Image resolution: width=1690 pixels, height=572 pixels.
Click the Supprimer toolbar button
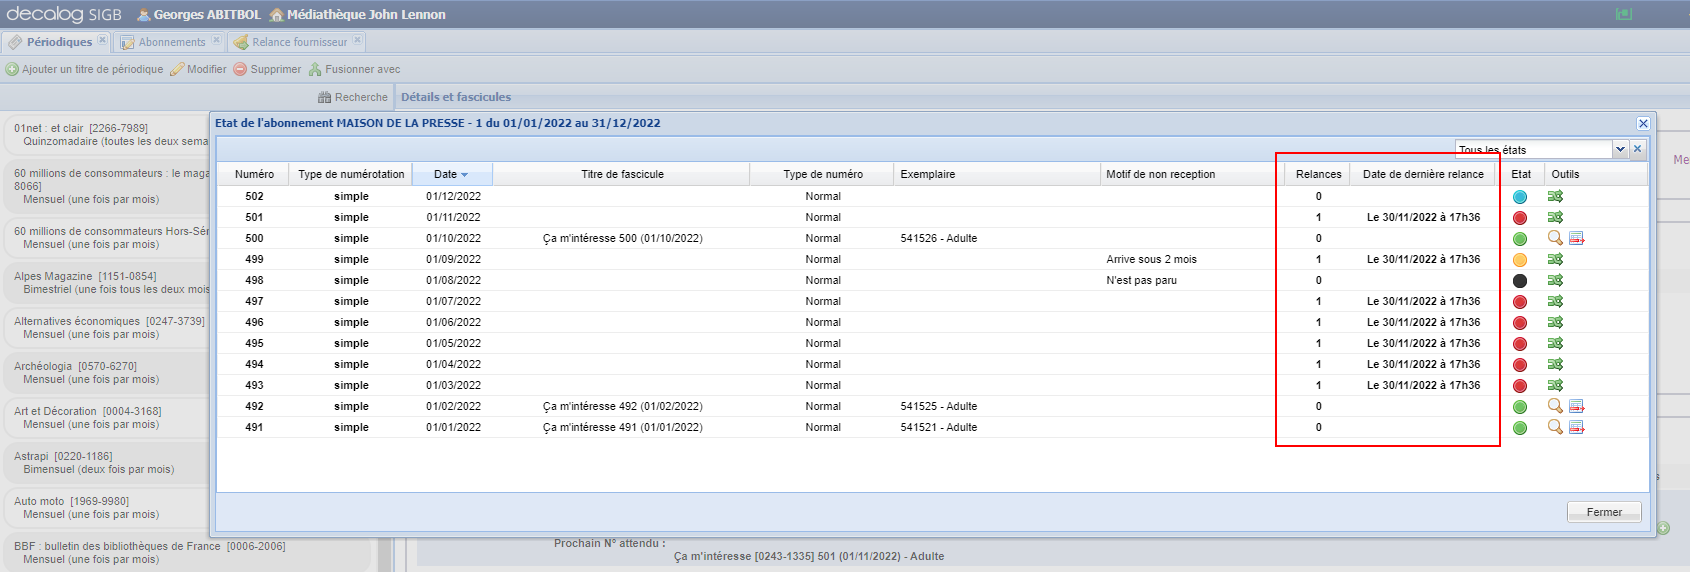[x=267, y=69]
